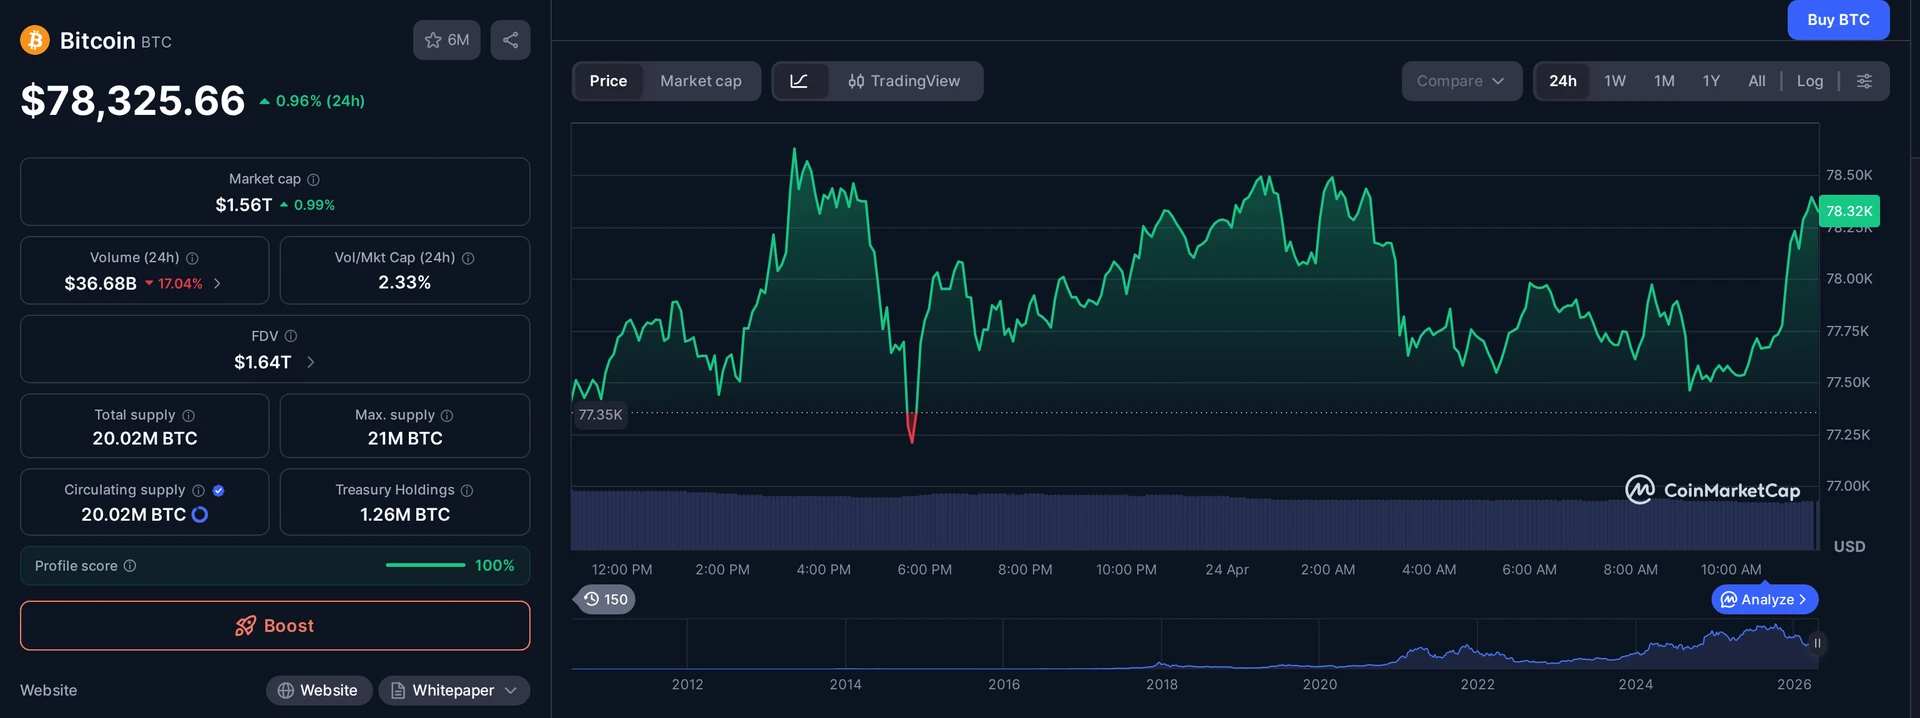This screenshot has width=1920, height=718.
Task: Click the Boost button
Action: point(275,626)
